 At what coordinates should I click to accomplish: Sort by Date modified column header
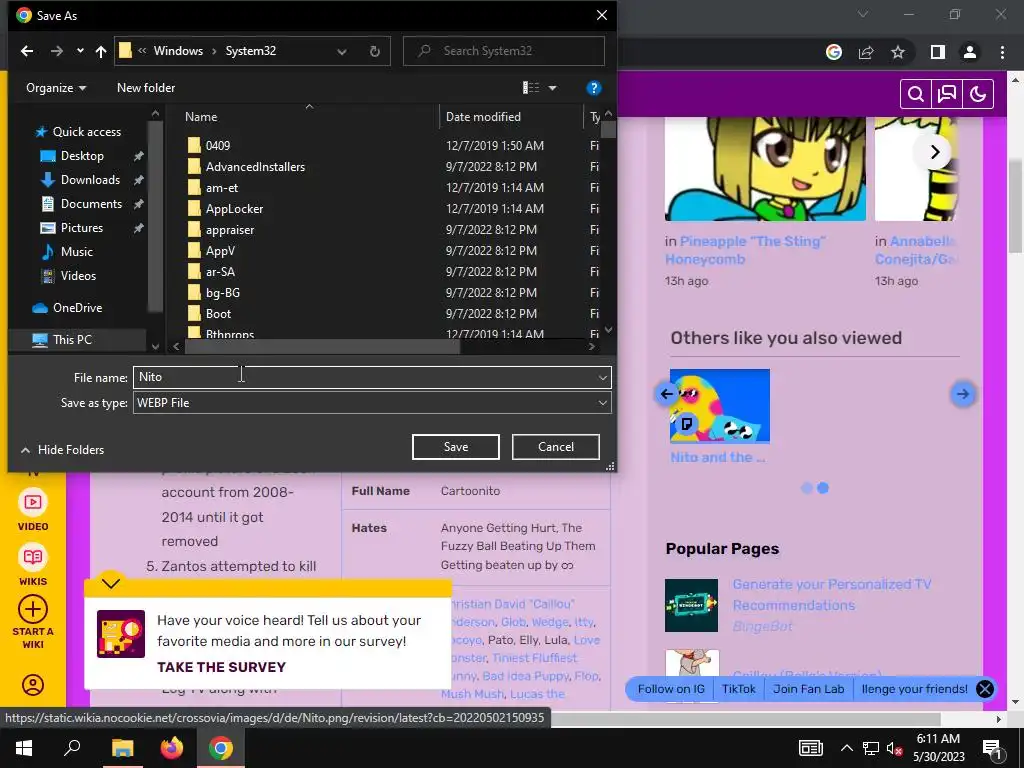tap(483, 117)
